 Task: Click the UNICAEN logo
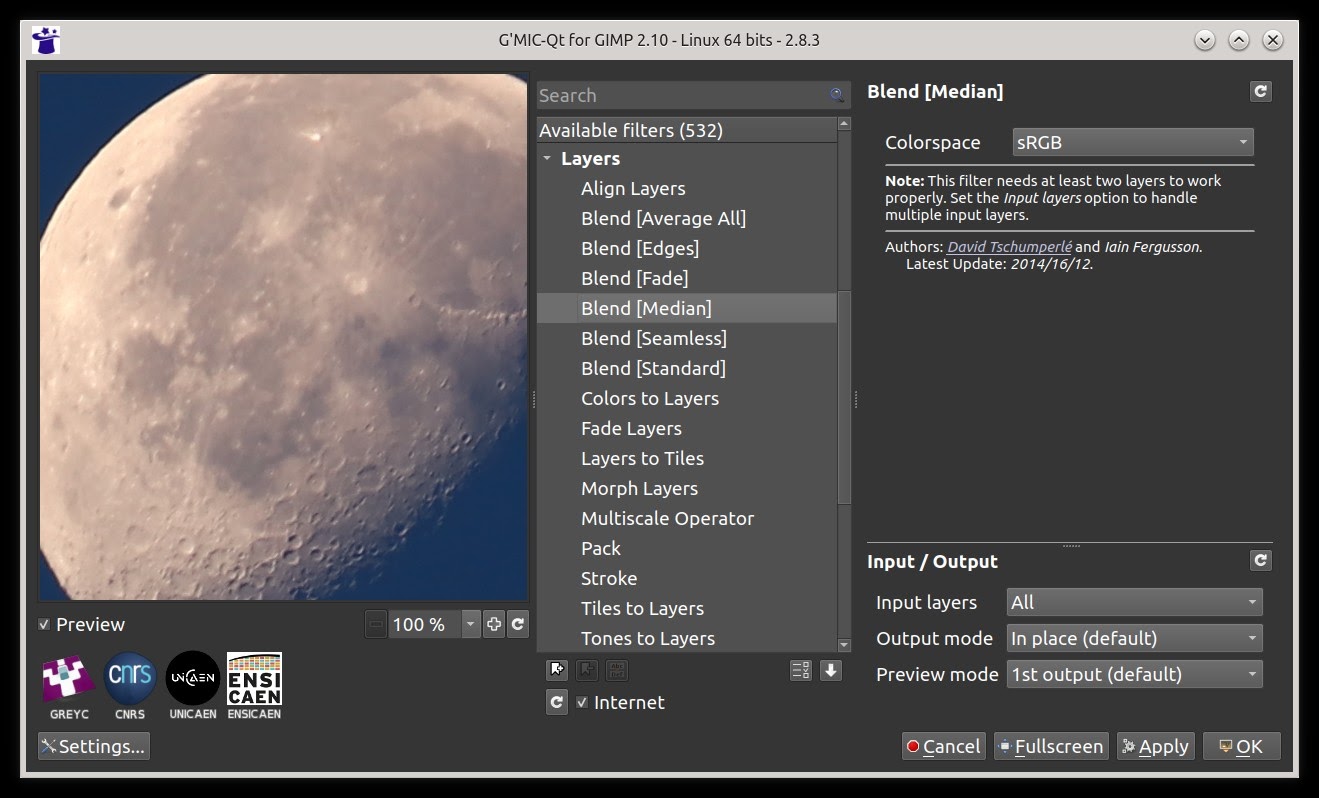(x=193, y=686)
